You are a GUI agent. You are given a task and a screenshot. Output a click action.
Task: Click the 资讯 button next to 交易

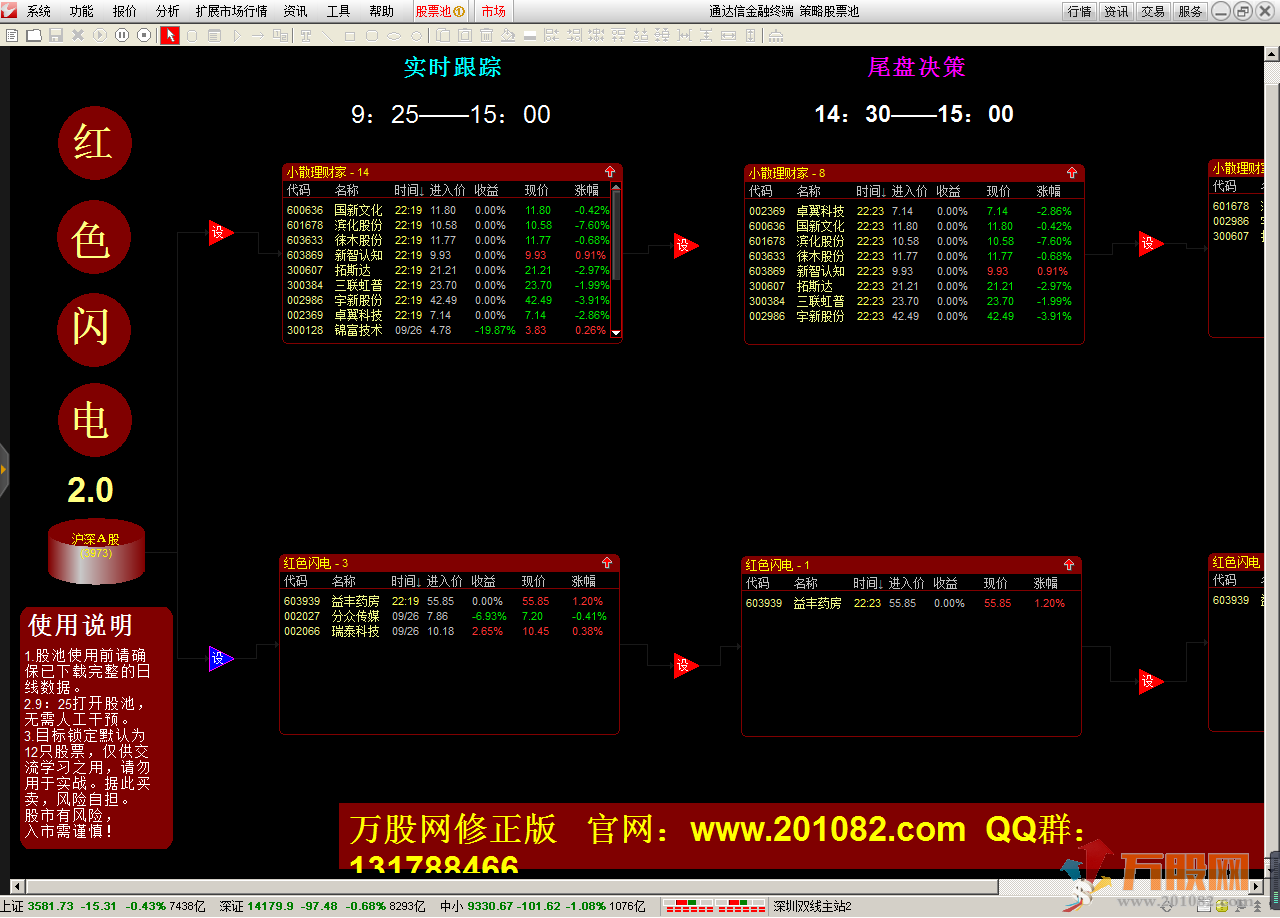(x=1116, y=12)
